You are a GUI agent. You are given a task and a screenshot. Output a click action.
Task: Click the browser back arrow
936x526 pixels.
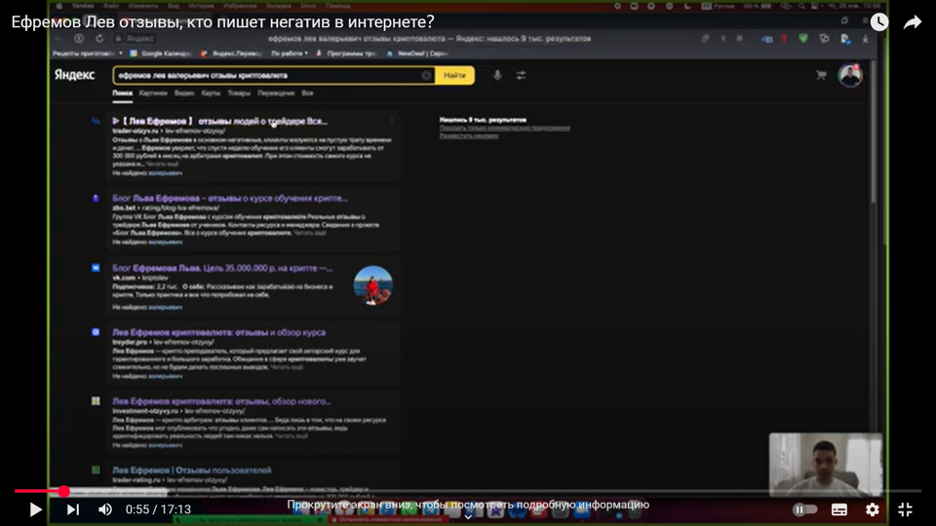(x=58, y=38)
